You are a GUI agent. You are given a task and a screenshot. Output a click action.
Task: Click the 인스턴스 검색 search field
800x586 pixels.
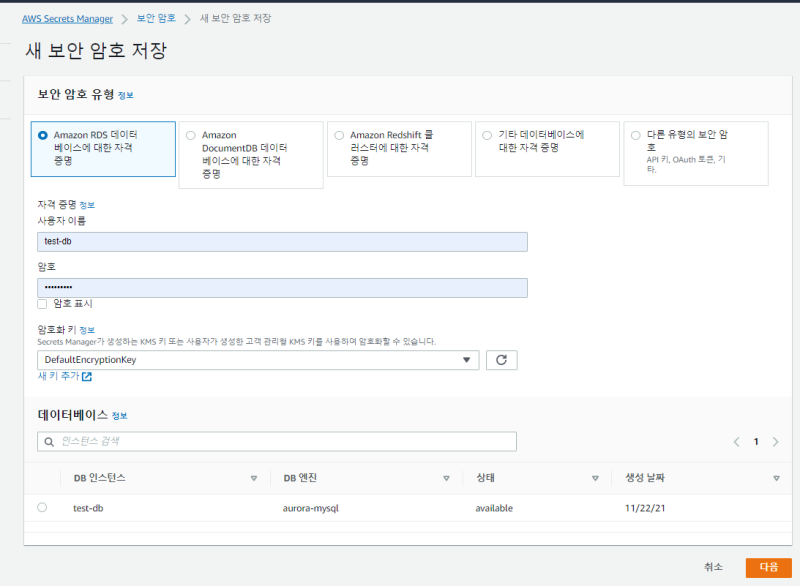277,441
